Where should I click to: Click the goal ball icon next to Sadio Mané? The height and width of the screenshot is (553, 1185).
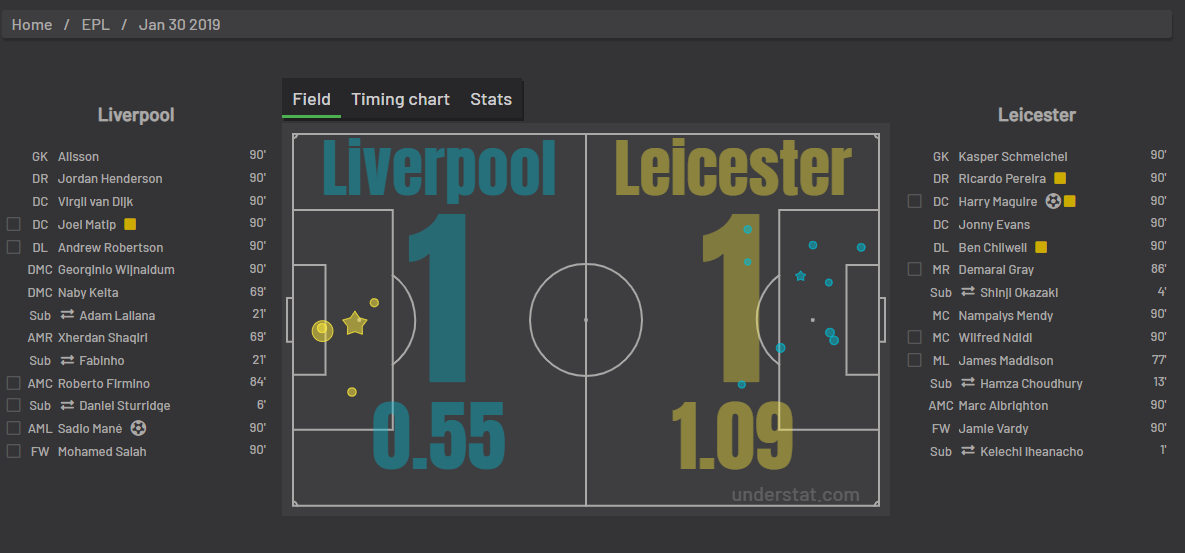tap(138, 428)
